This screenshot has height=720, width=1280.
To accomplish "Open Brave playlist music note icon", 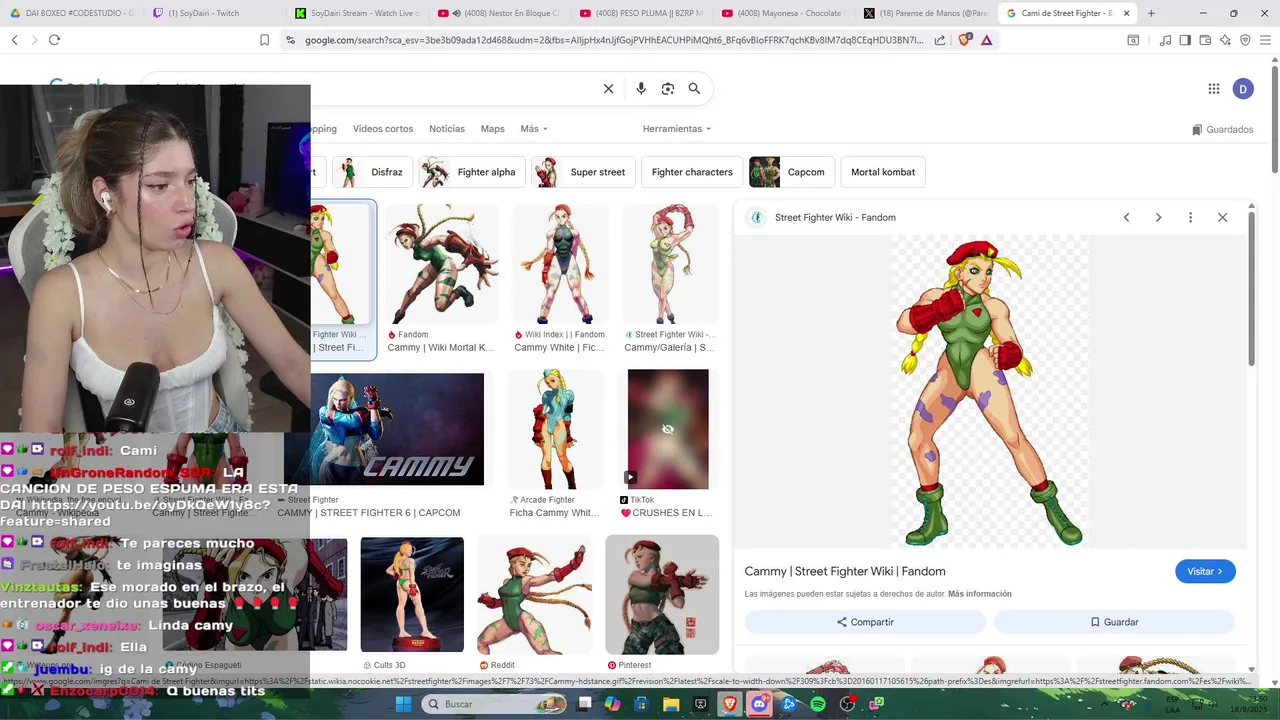I will 1165,40.
